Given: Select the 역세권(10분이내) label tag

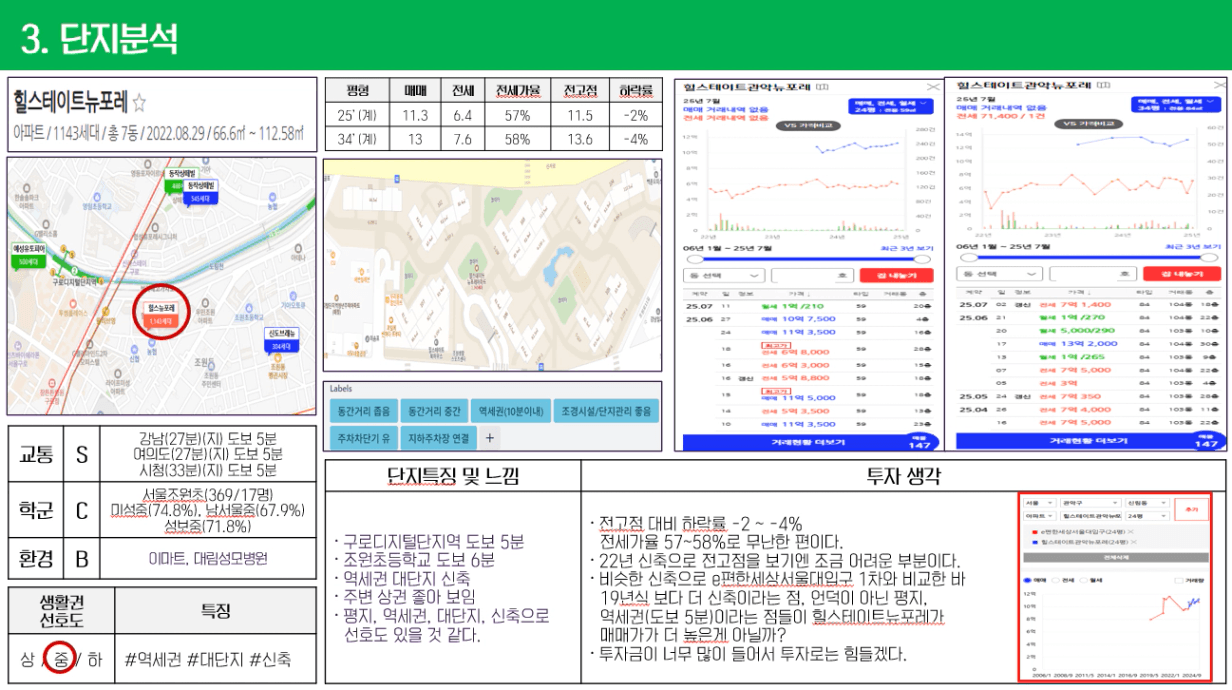Looking at the screenshot, I should 509,410.
